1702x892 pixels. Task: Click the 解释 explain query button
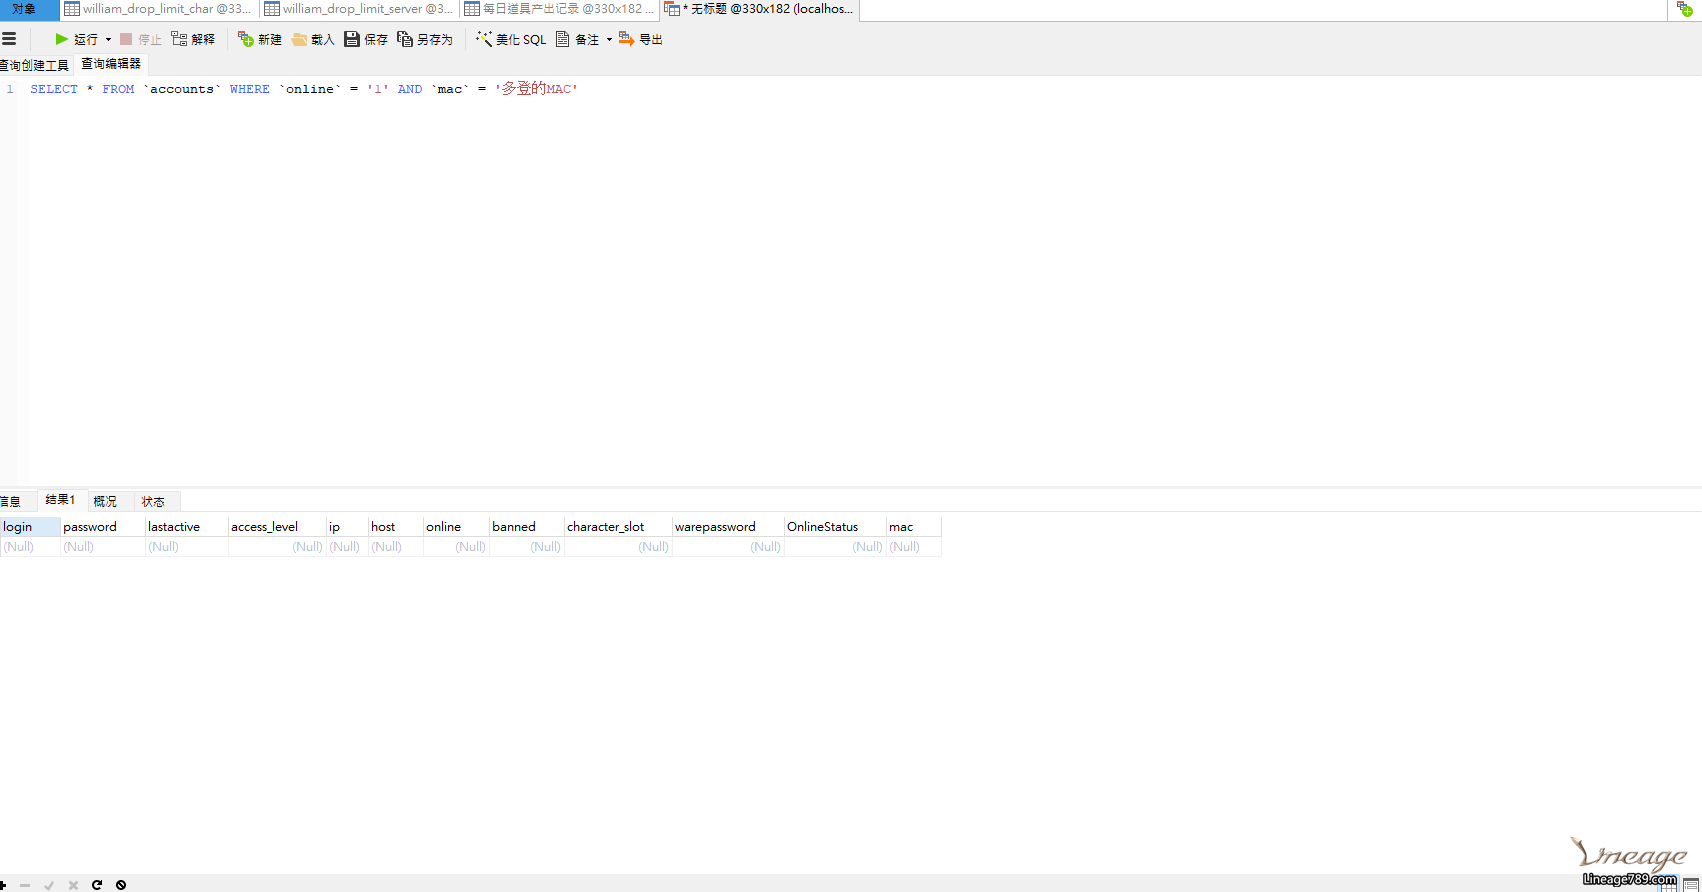193,39
